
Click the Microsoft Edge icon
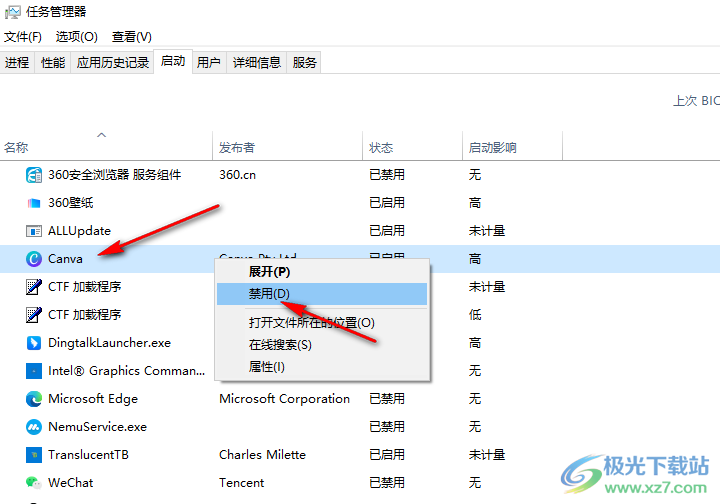point(34,399)
